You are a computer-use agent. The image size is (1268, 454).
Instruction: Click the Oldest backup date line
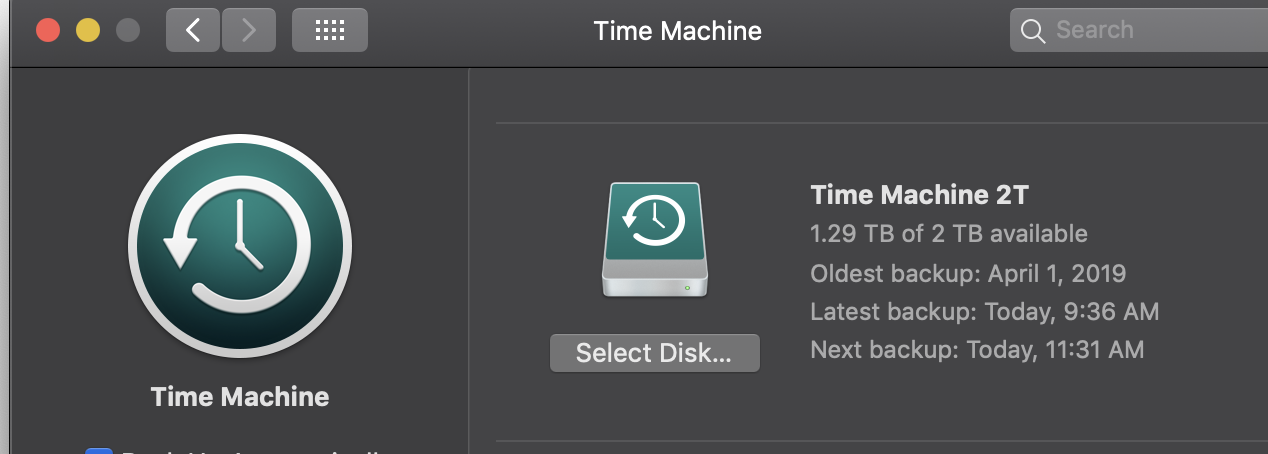point(968,272)
